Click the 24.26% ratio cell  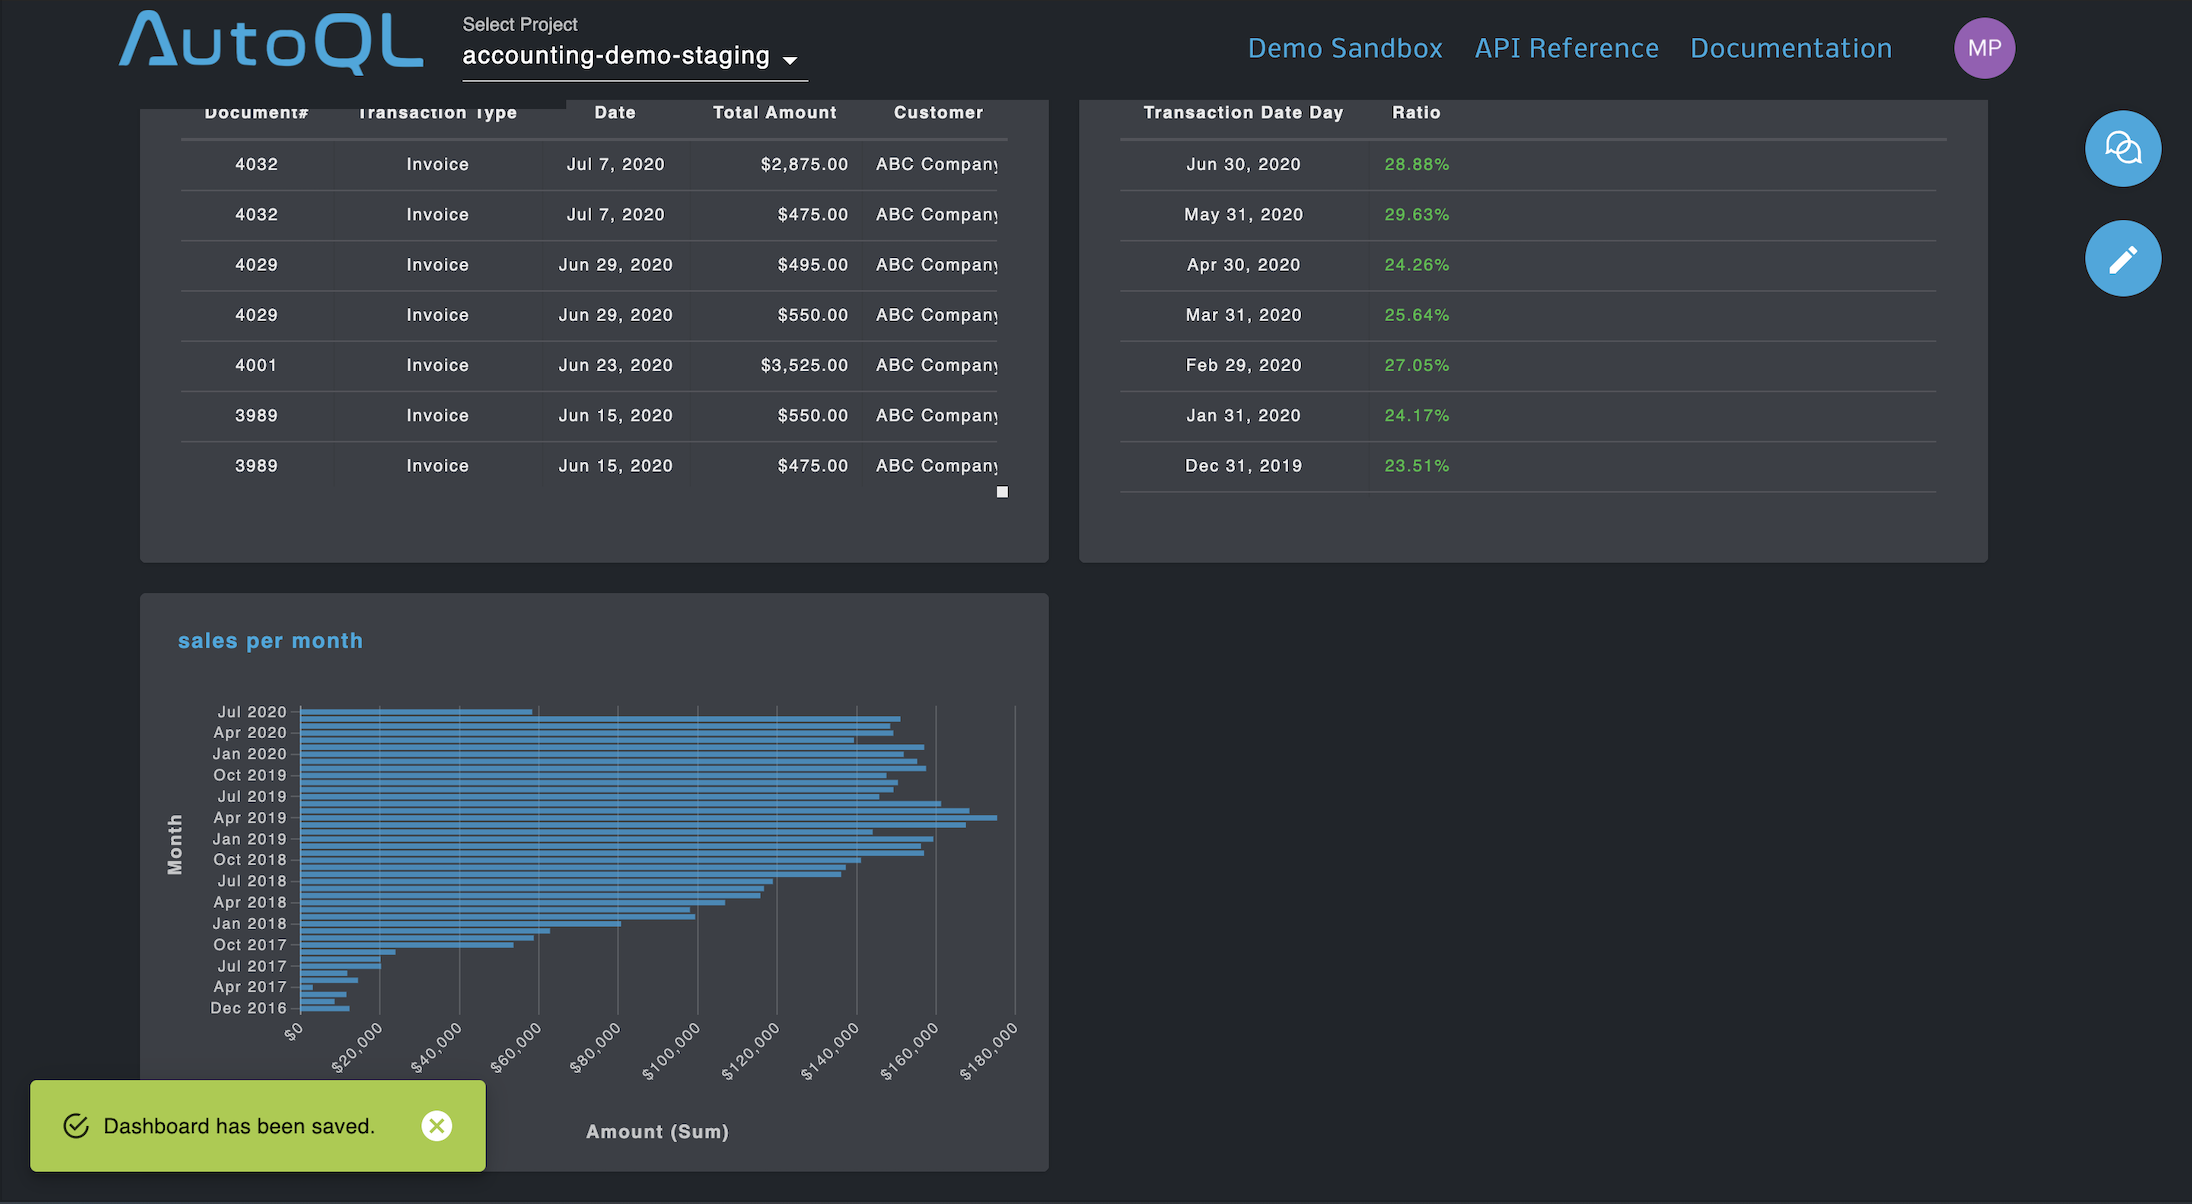click(x=1416, y=265)
